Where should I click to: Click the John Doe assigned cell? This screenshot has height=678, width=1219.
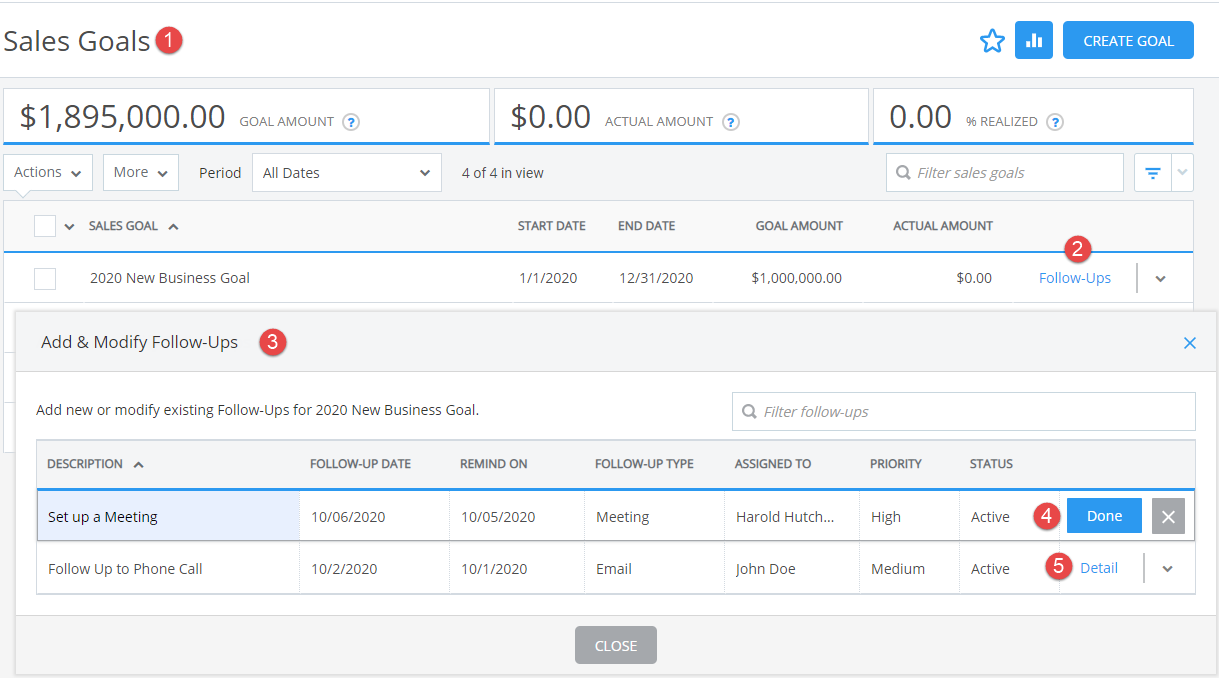[x=792, y=569]
